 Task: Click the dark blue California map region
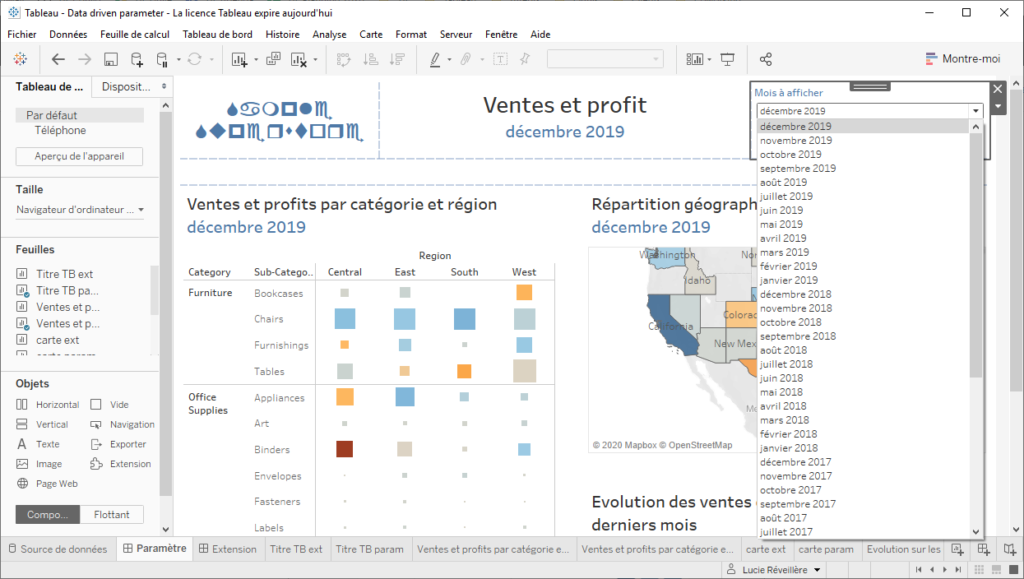[672, 326]
